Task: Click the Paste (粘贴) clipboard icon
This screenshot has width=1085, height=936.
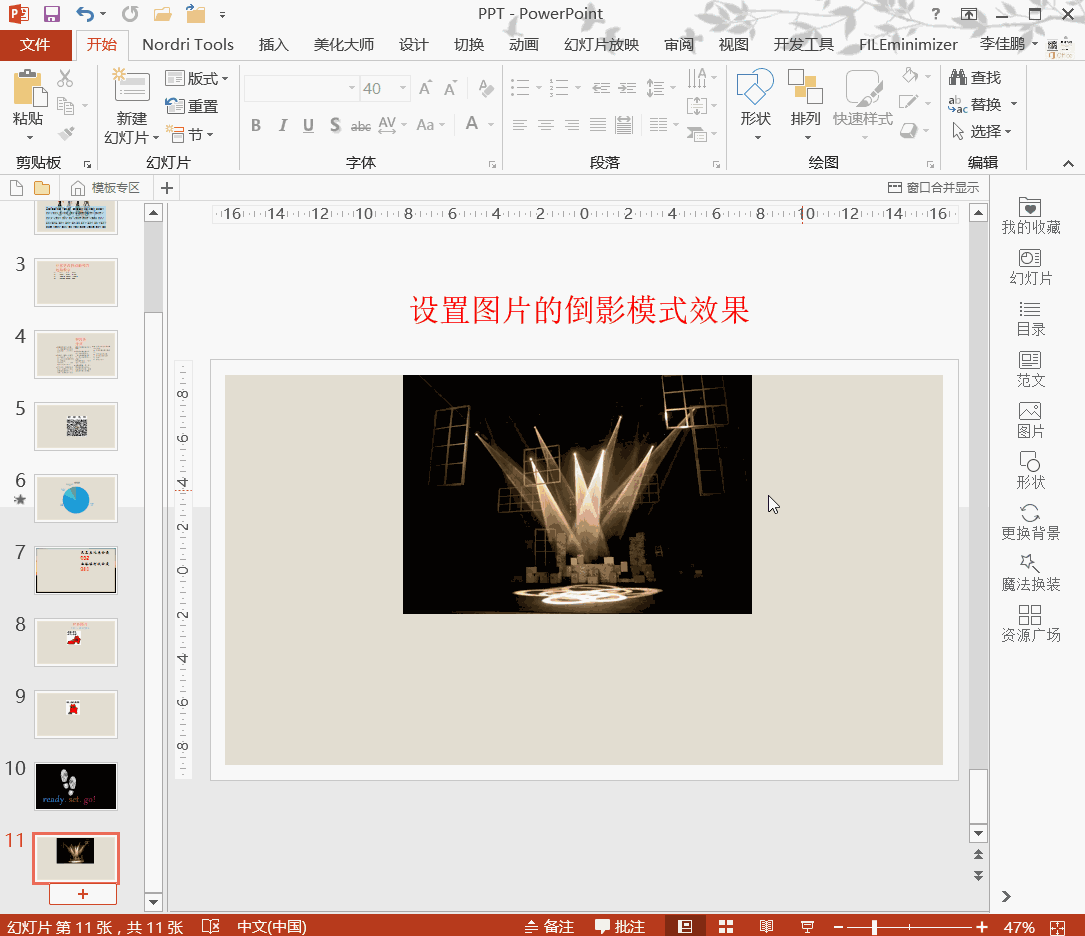Action: [29, 89]
